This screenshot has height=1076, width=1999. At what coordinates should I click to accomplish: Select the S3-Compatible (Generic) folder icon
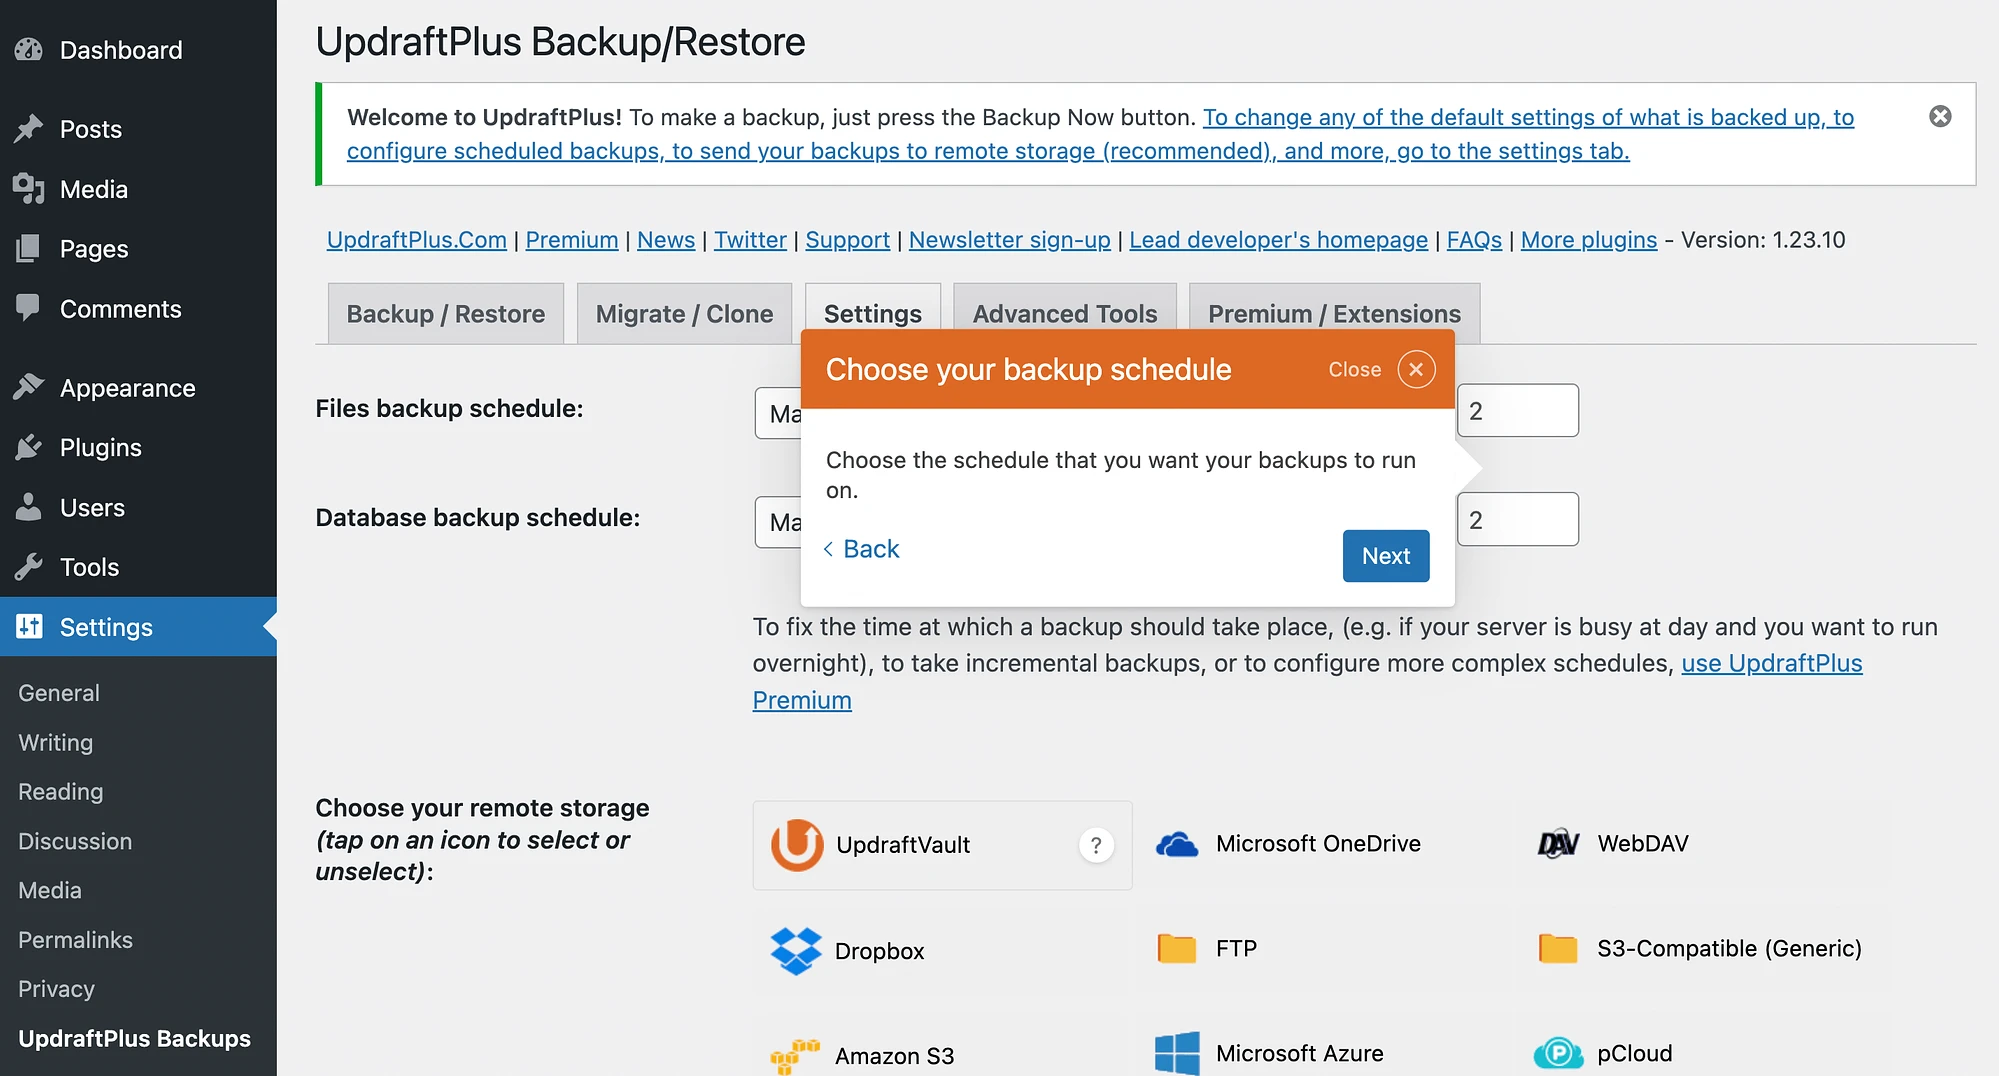pyautogui.click(x=1558, y=948)
